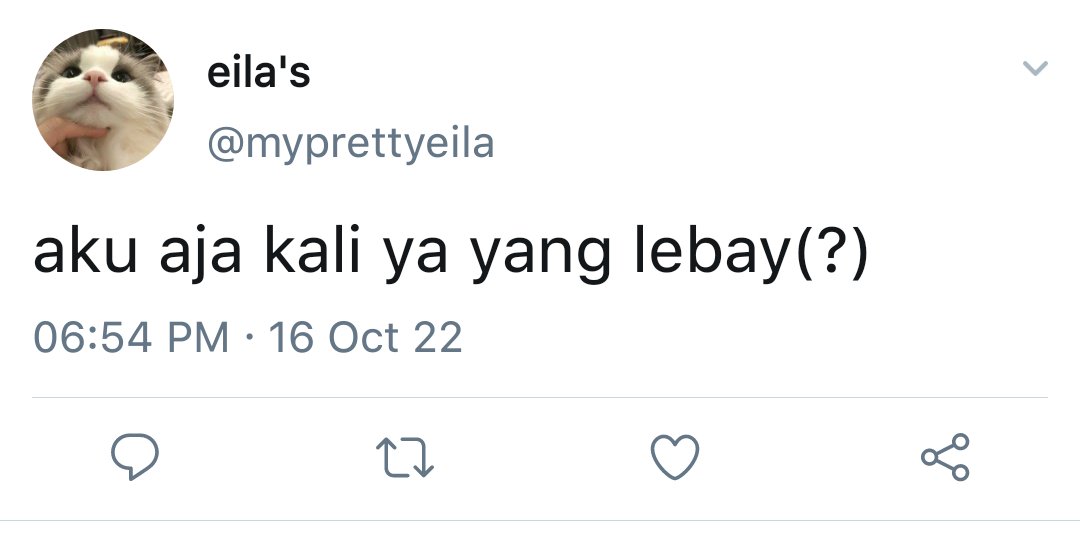Start a reply to @myprettyeila
1080x537 pixels.
135,456
